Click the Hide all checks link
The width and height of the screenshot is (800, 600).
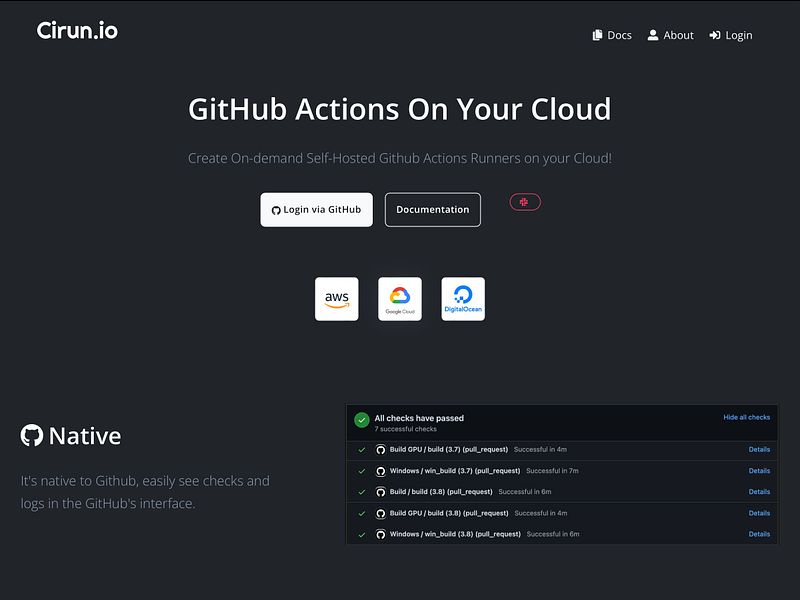point(746,417)
